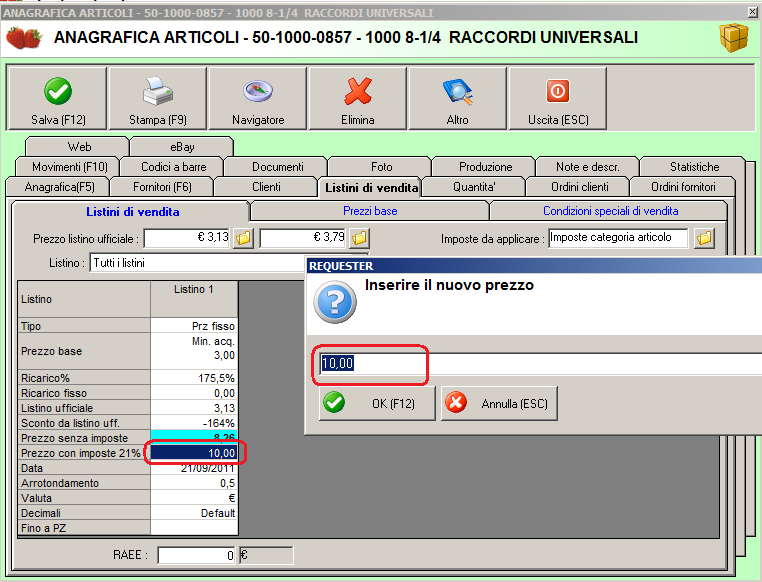This screenshot has width=762, height=582.
Task: Open the Navigatore compass tool
Action: (x=258, y=99)
